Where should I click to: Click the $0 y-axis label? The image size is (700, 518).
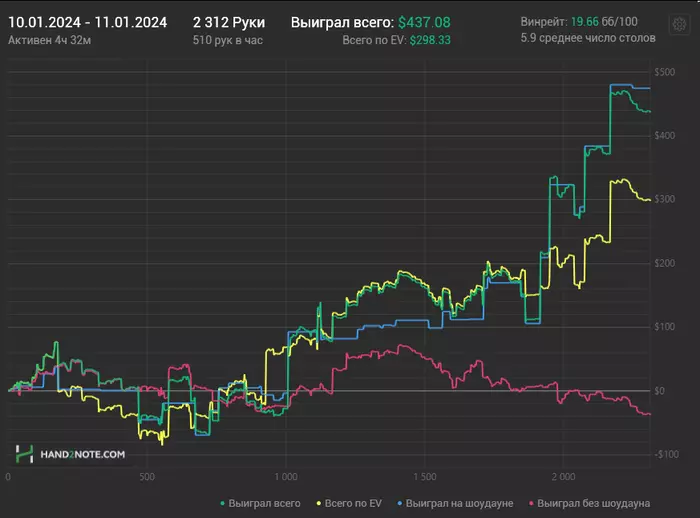point(659,391)
